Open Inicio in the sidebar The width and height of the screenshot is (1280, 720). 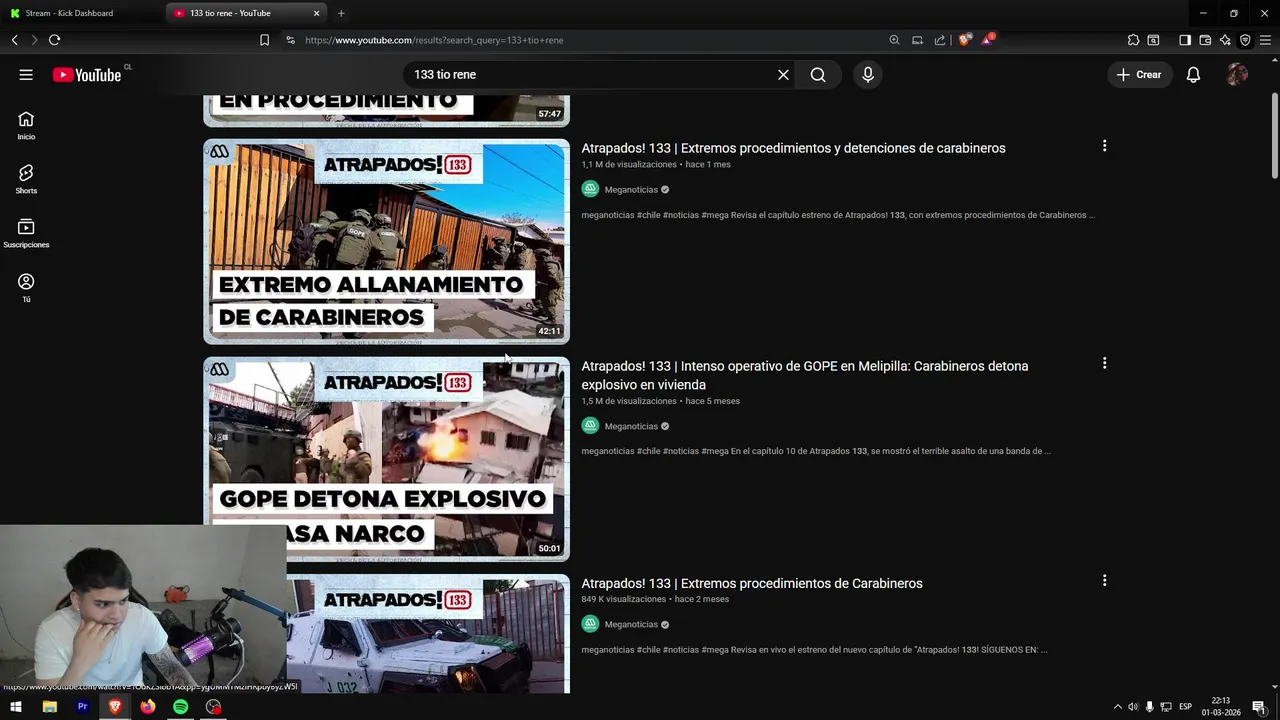[26, 125]
